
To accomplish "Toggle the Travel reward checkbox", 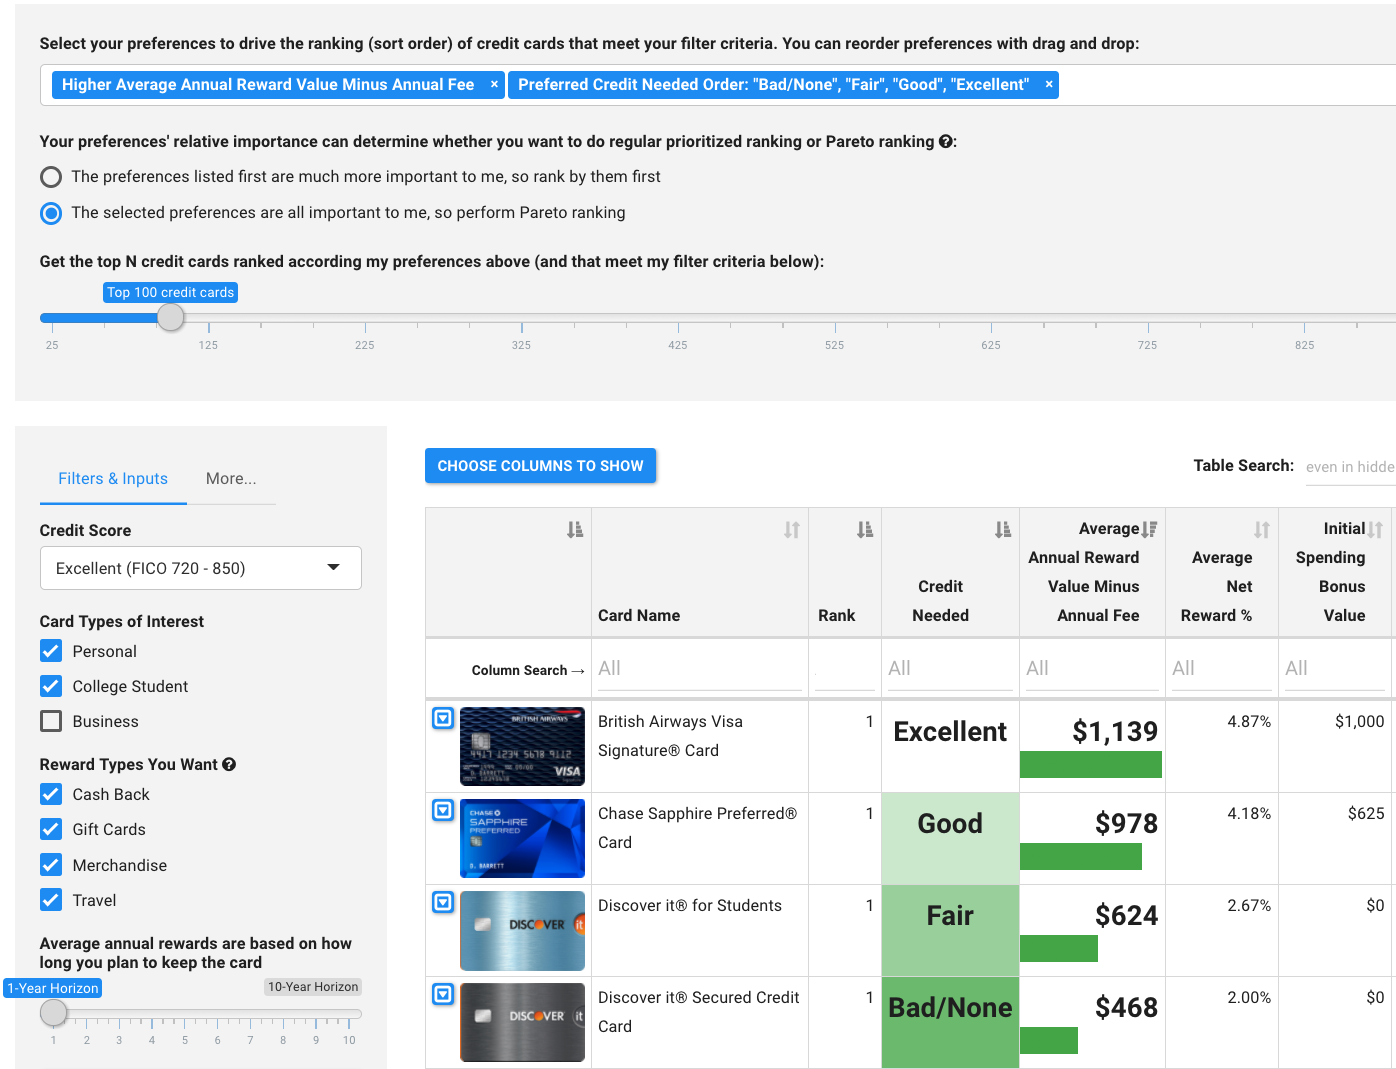I will click(51, 900).
